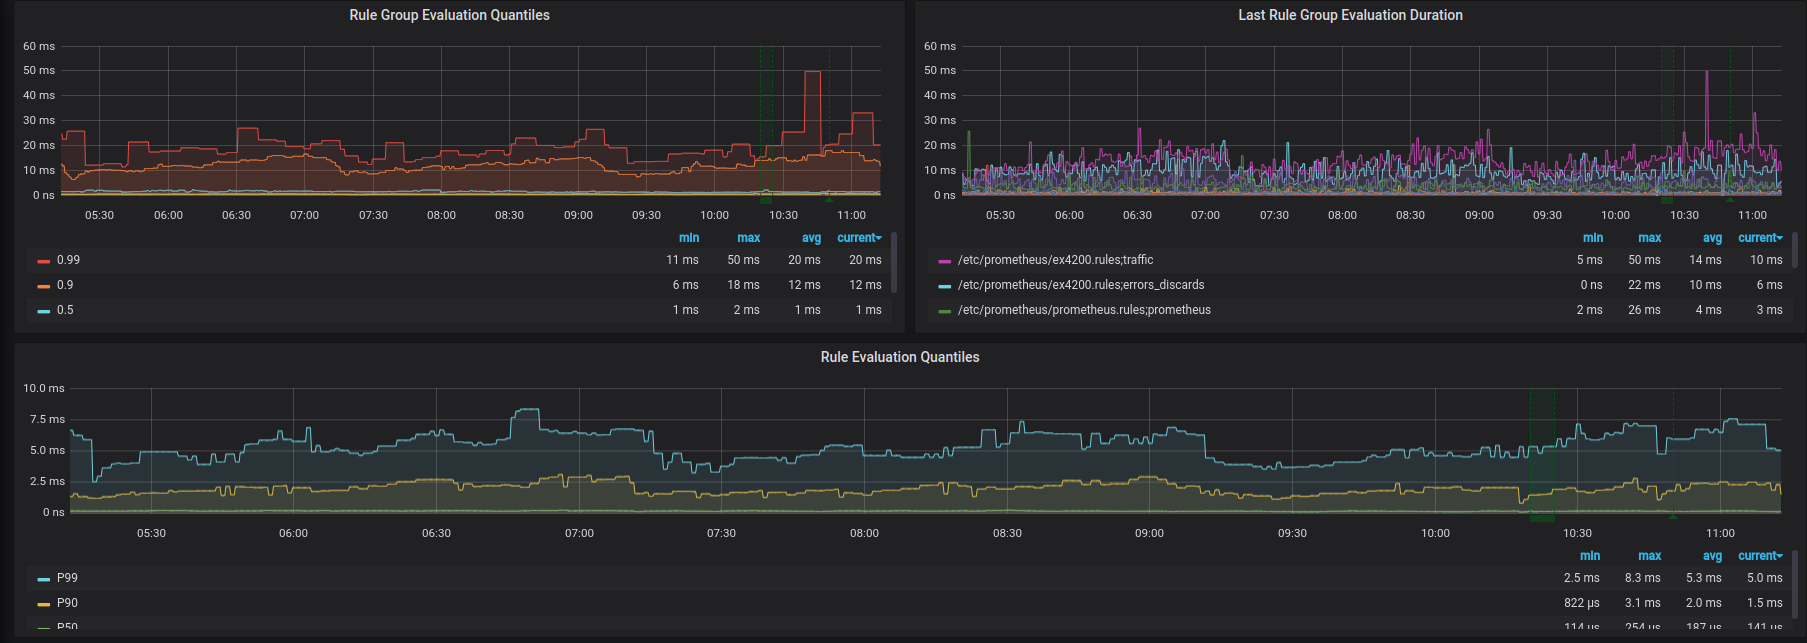The image size is (1807, 643).
Task: Click the magenta 50 ms spike in Last Rule Group Duration graph
Action: point(1706,73)
